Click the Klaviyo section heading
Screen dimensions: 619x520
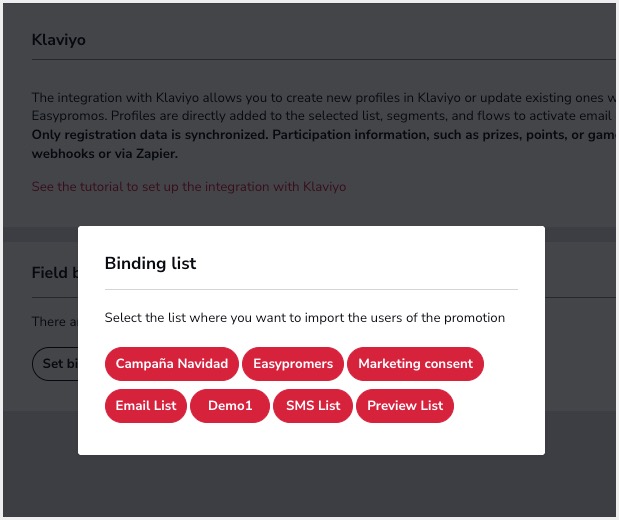point(59,42)
